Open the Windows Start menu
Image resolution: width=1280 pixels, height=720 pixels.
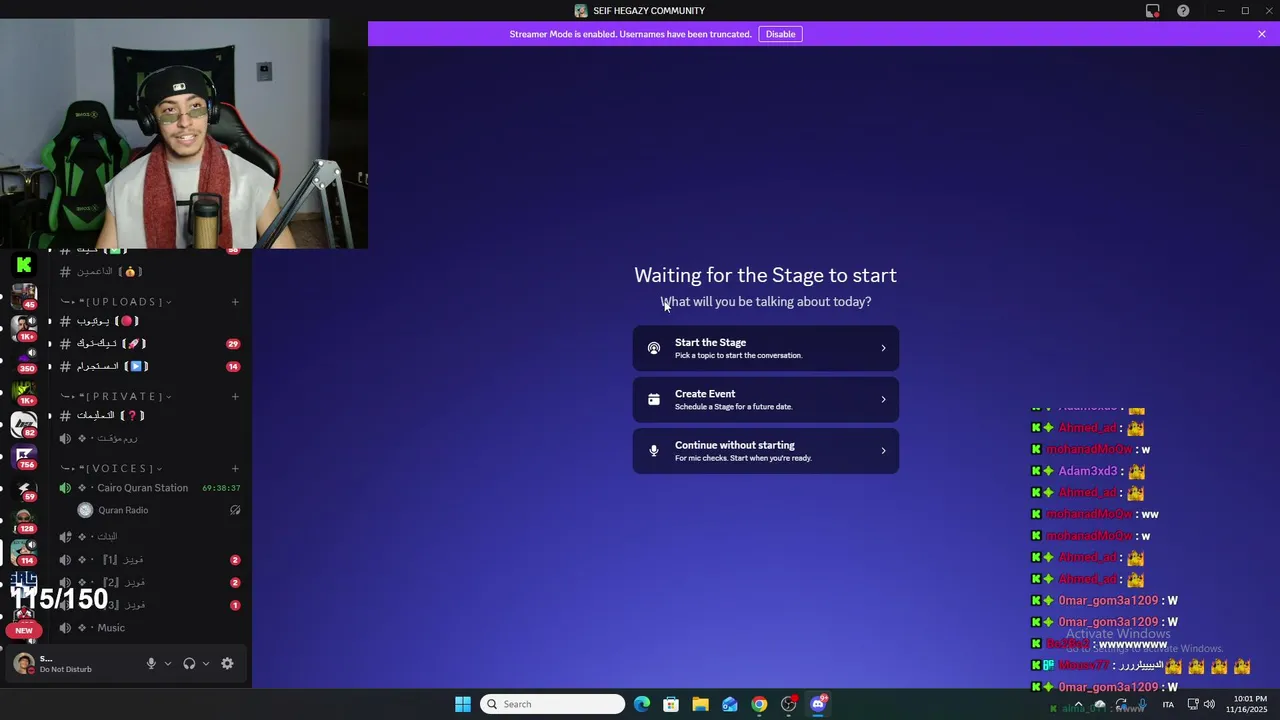tap(463, 704)
